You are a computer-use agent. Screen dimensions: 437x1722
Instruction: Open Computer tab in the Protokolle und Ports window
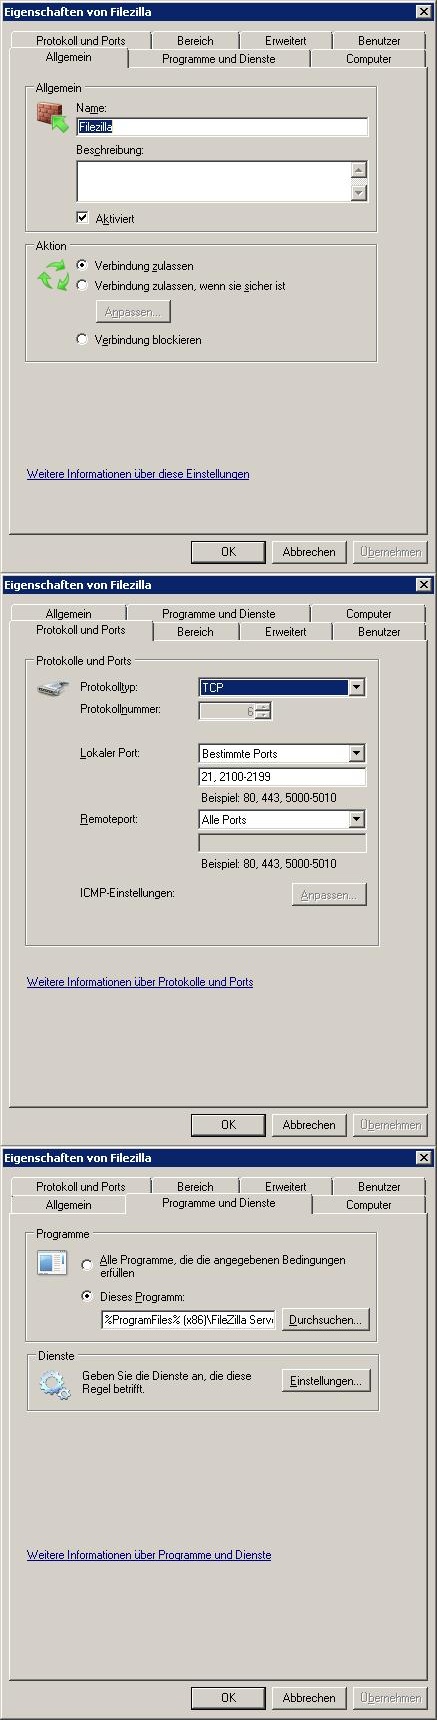click(369, 613)
